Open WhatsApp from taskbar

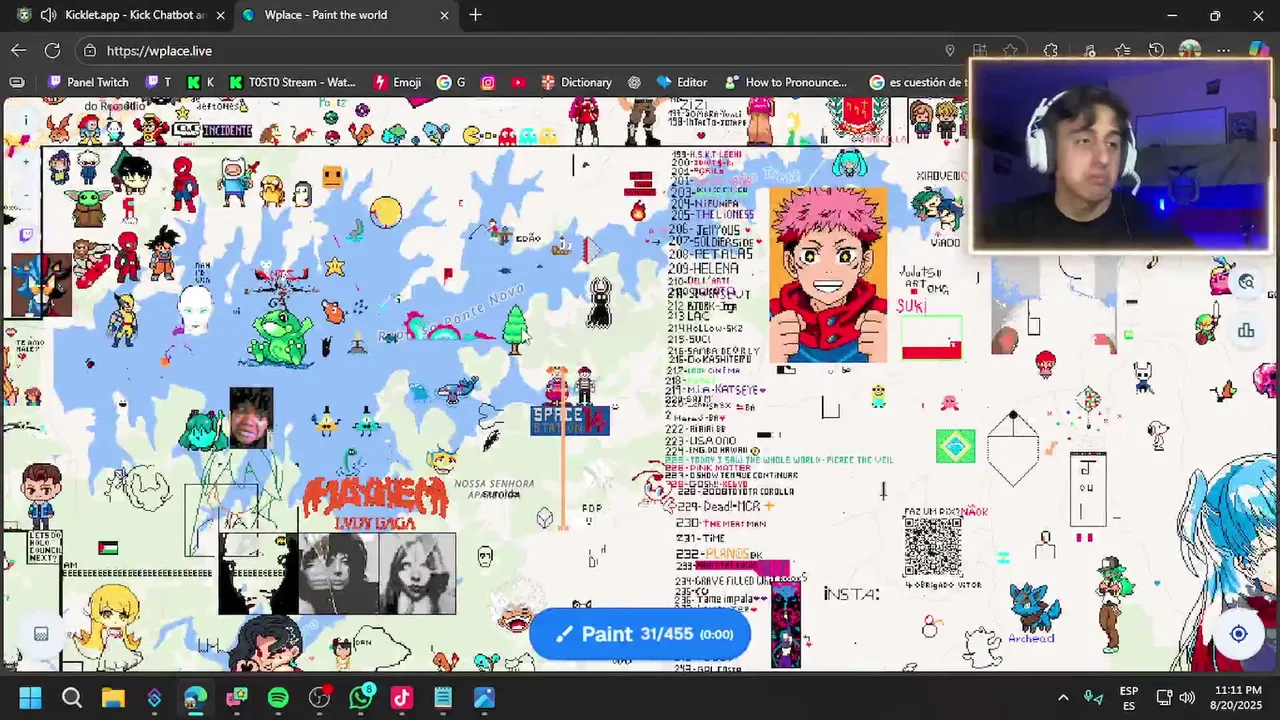(361, 697)
